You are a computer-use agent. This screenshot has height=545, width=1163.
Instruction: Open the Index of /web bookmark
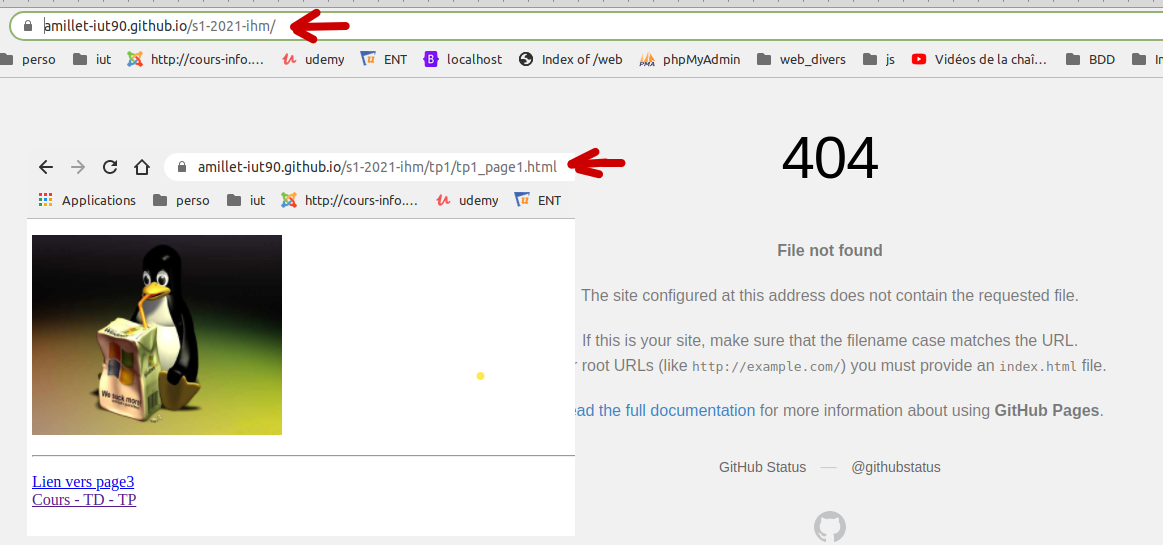click(570, 59)
